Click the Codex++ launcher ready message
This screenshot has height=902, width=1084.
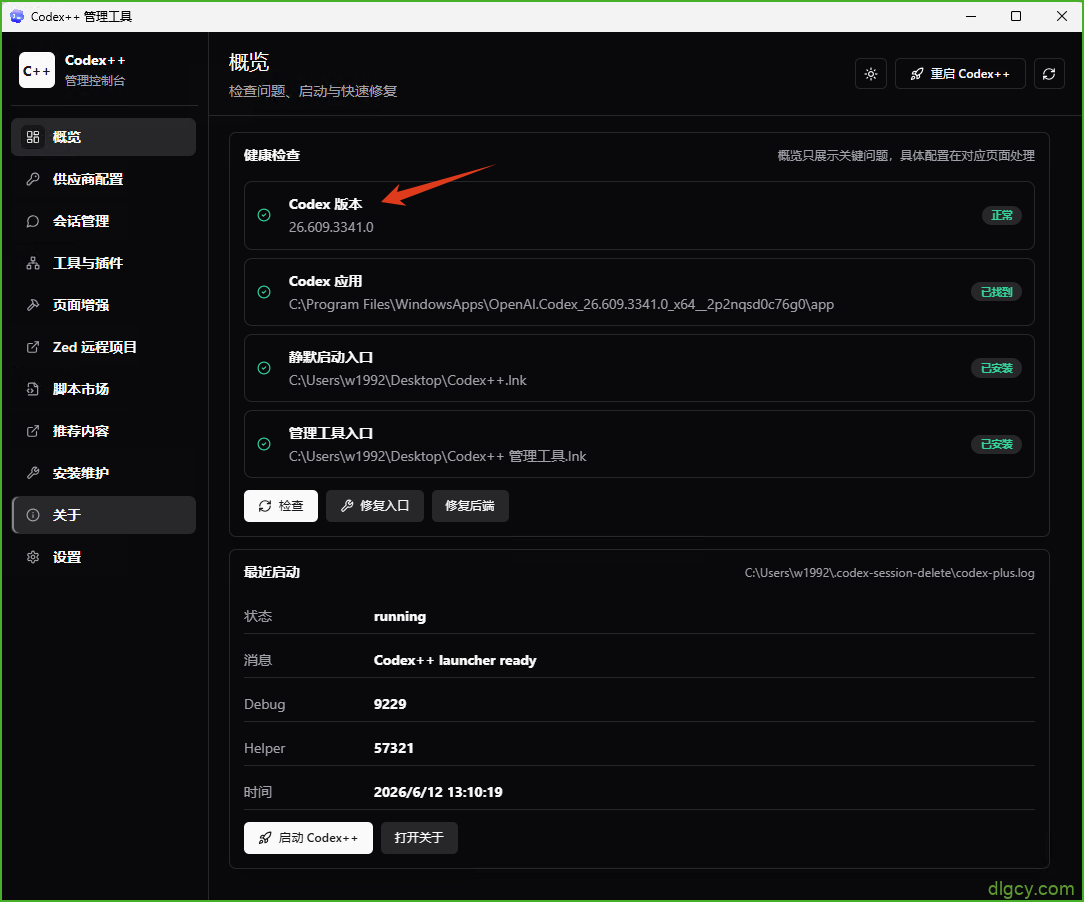pyautogui.click(x=455, y=660)
